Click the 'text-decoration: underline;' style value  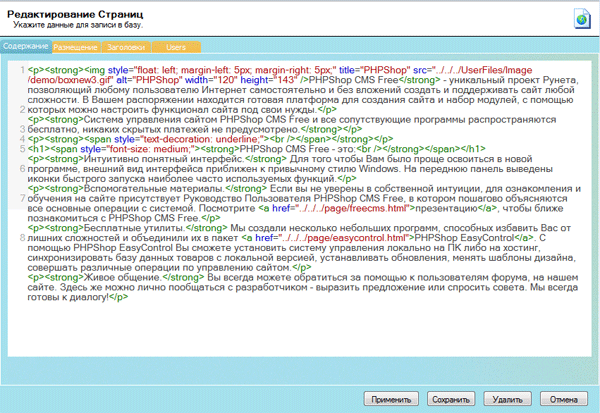[x=202, y=139]
